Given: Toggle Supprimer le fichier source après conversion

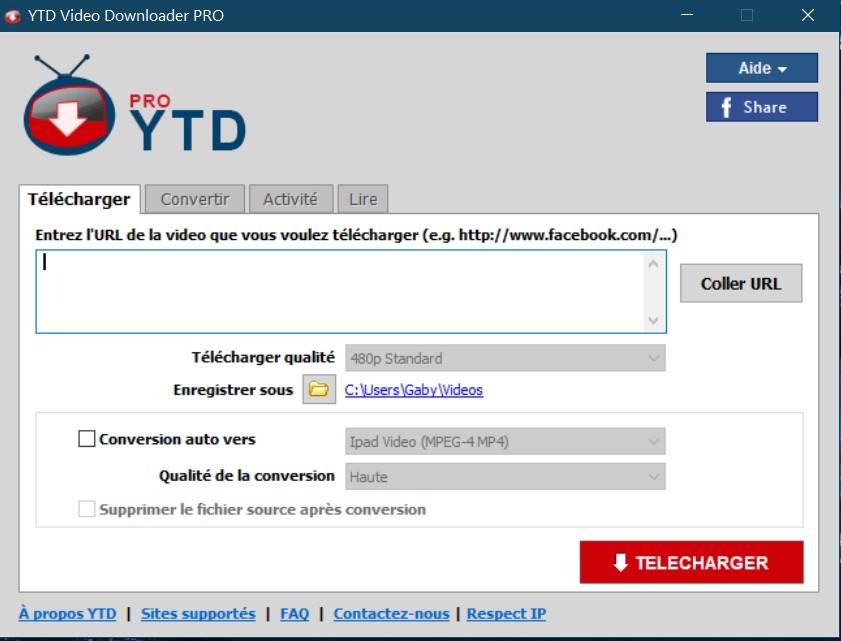Looking at the screenshot, I should point(87,509).
